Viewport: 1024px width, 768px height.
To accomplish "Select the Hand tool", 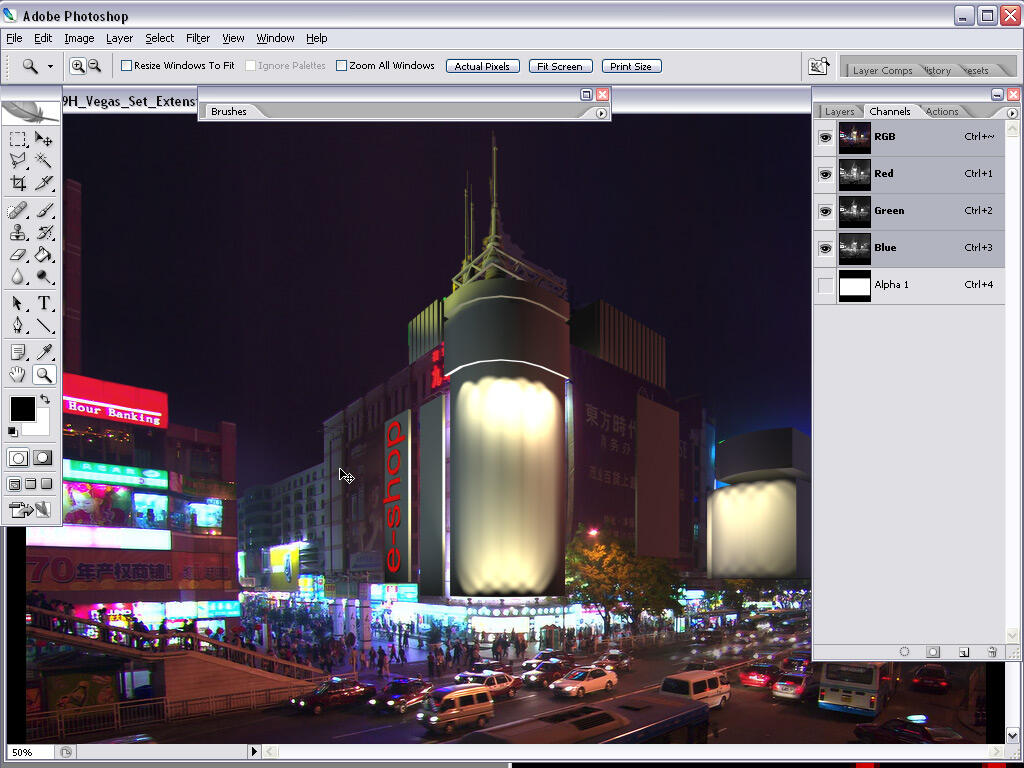I will [18, 375].
